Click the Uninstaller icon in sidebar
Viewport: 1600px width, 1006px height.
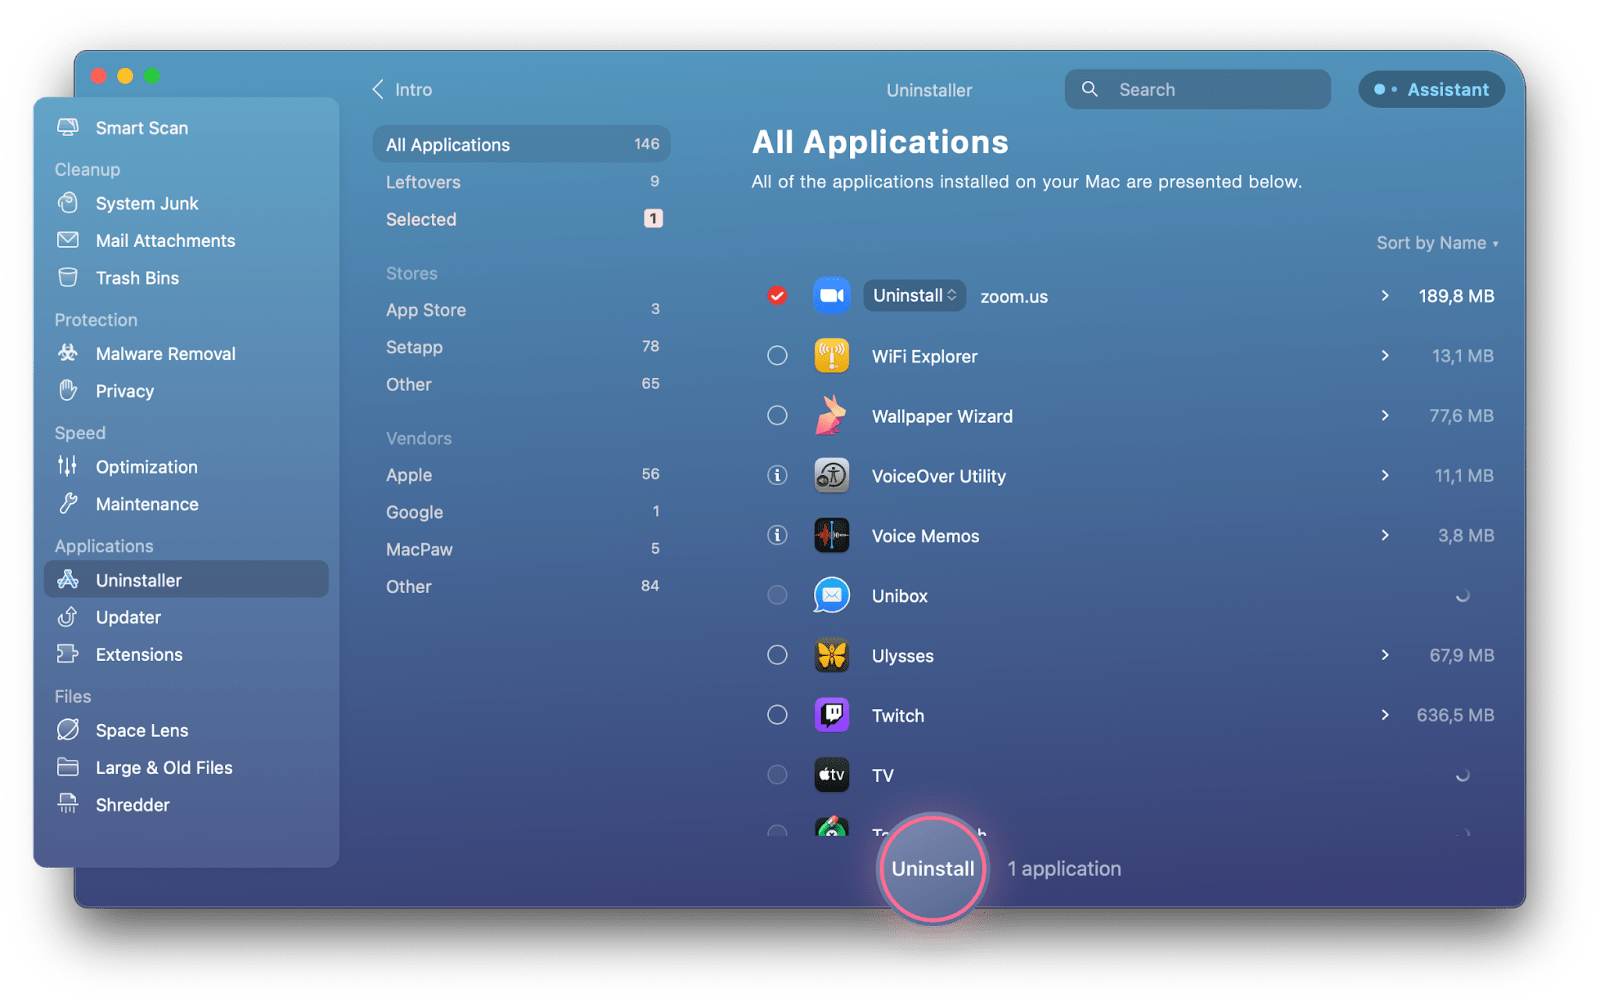point(68,579)
